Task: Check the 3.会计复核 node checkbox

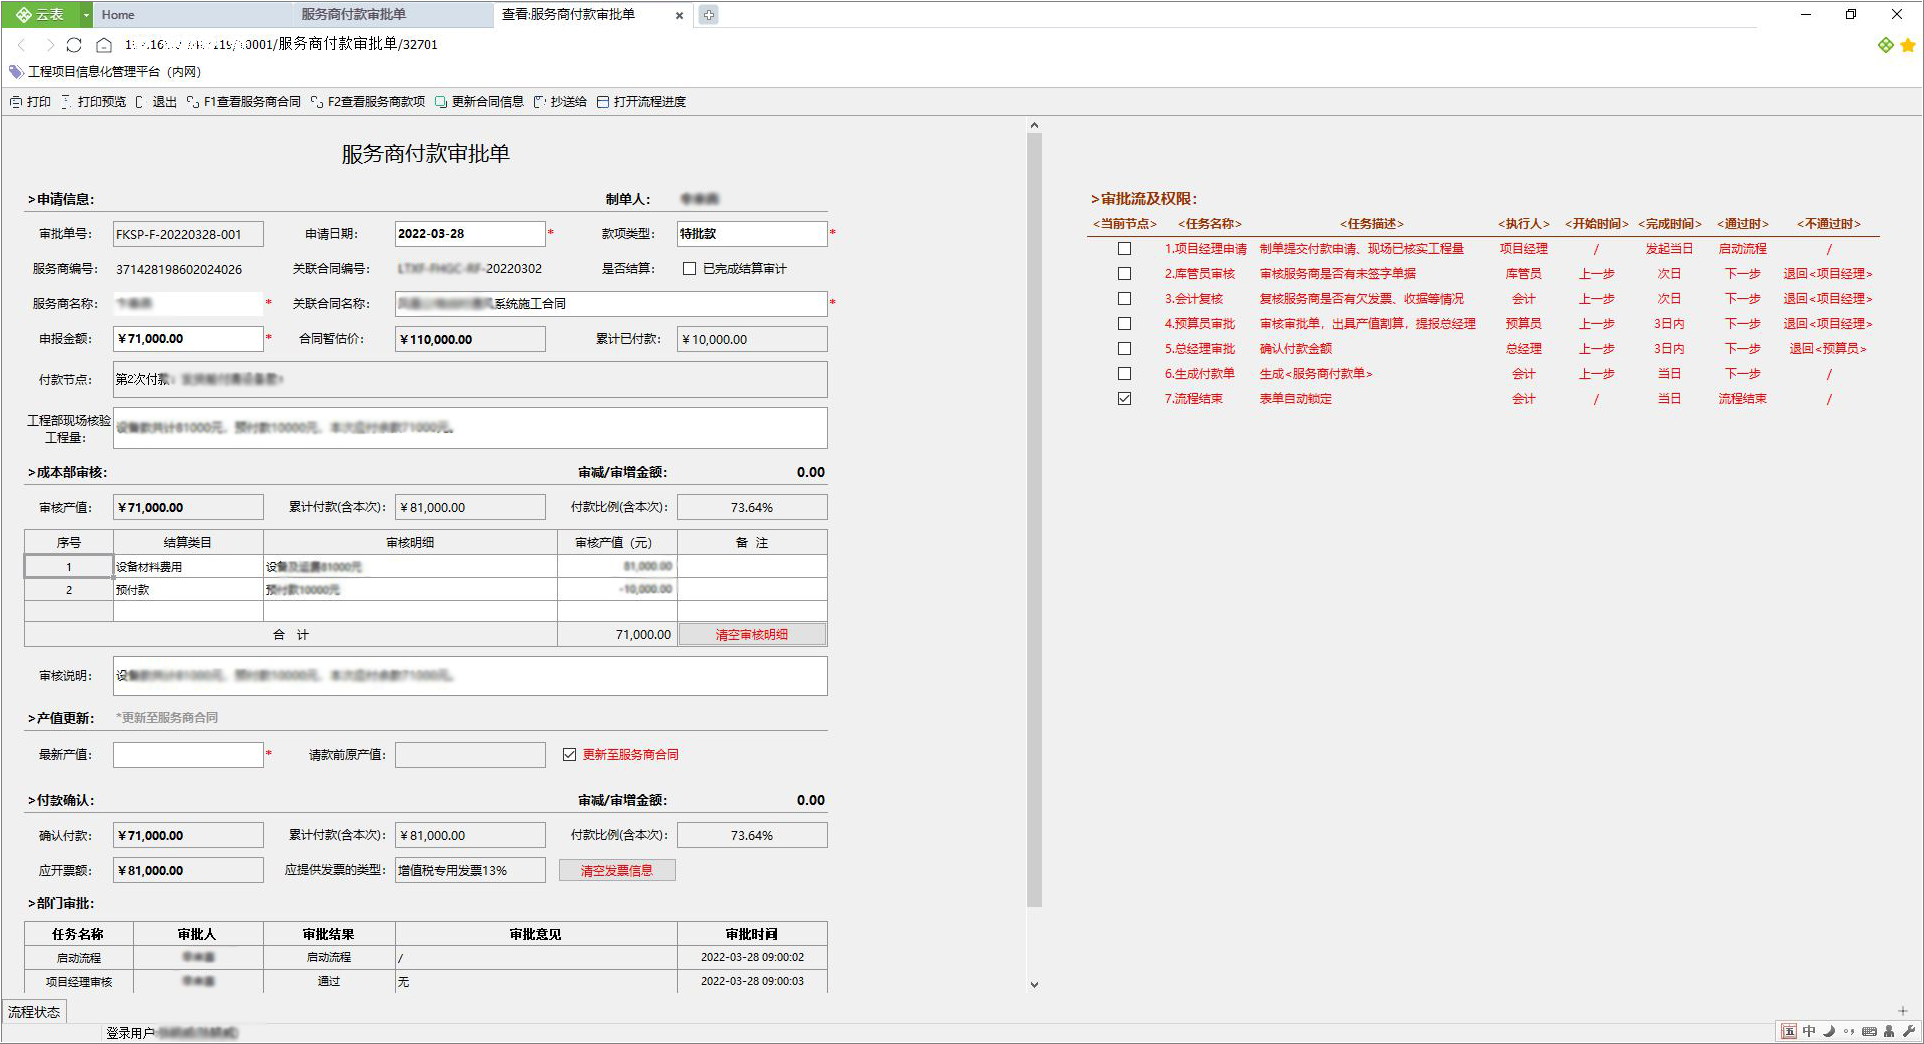Action: pyautogui.click(x=1124, y=299)
